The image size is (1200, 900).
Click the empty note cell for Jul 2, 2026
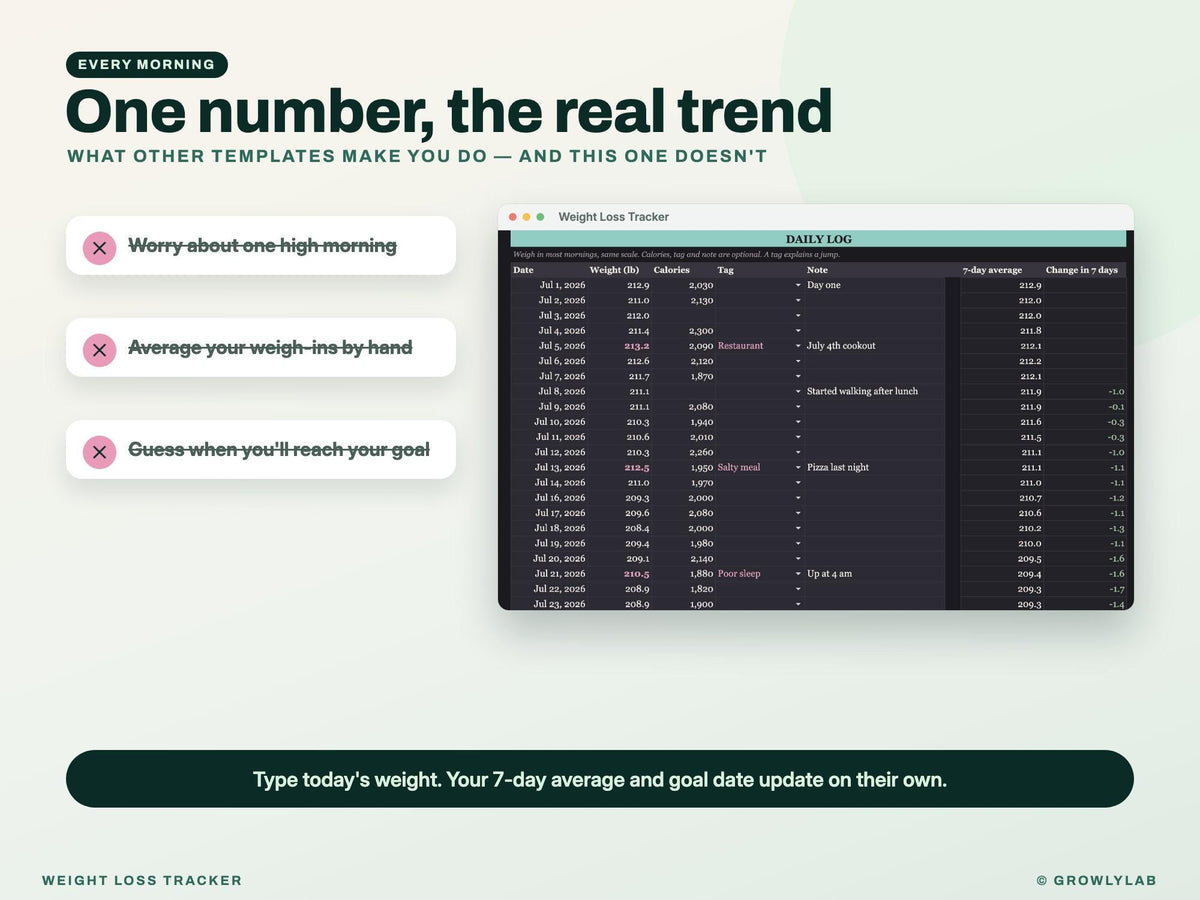tap(875, 300)
